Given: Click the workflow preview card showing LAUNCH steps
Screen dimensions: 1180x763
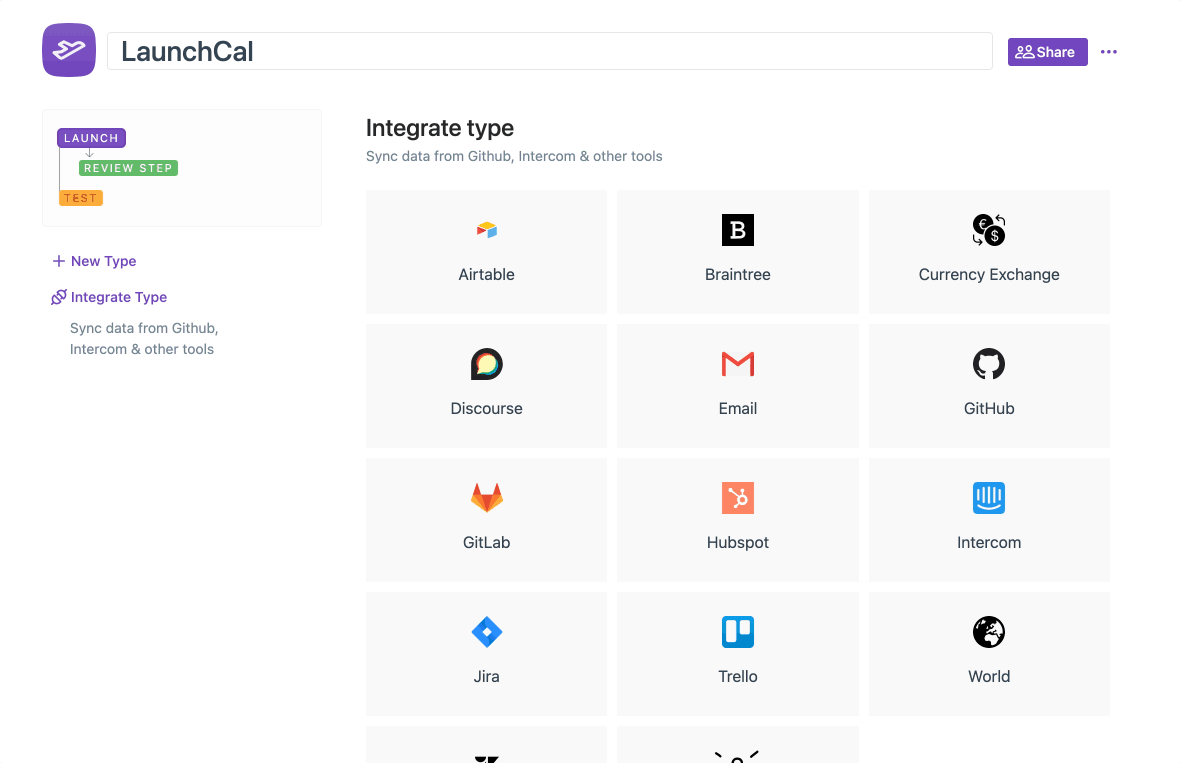Looking at the screenshot, I should (181, 167).
